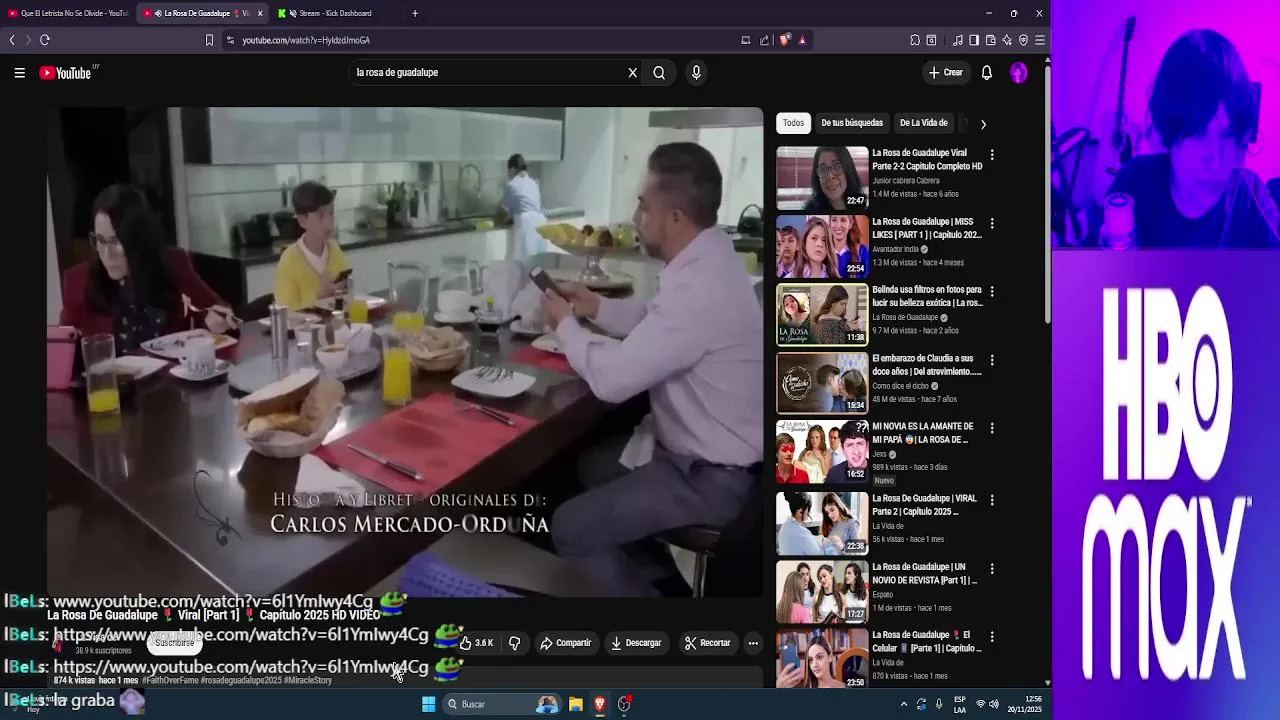Click the Compartir share button
Viewport: 1280px width, 720px height.
(x=565, y=643)
